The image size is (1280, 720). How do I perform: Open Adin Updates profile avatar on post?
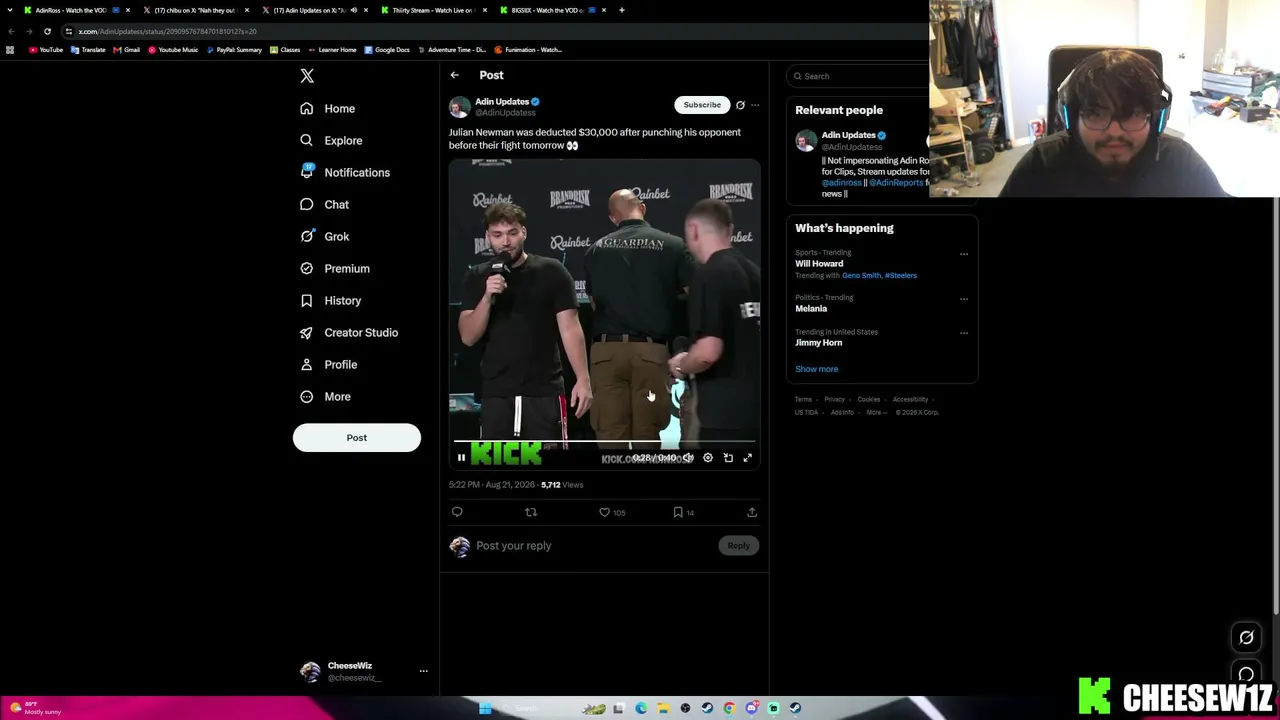(x=459, y=107)
